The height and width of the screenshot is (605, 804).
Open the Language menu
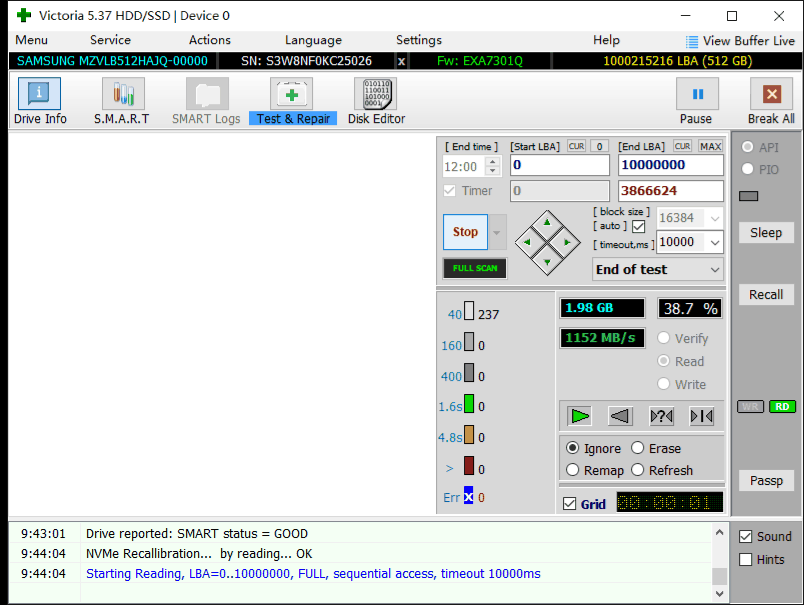(x=313, y=40)
